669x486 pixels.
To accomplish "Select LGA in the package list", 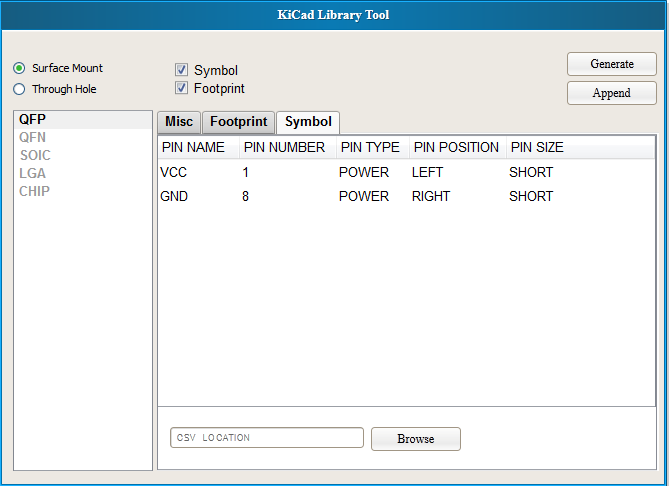I will [83, 173].
